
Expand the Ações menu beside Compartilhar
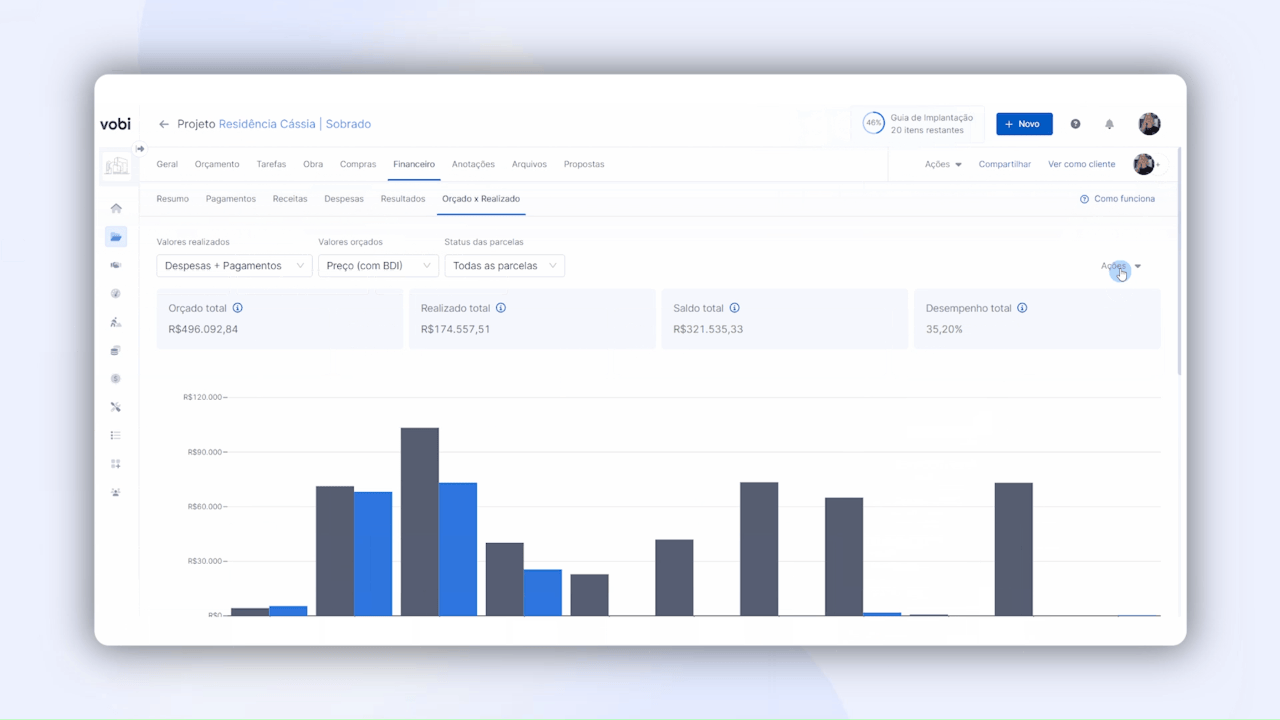click(943, 164)
